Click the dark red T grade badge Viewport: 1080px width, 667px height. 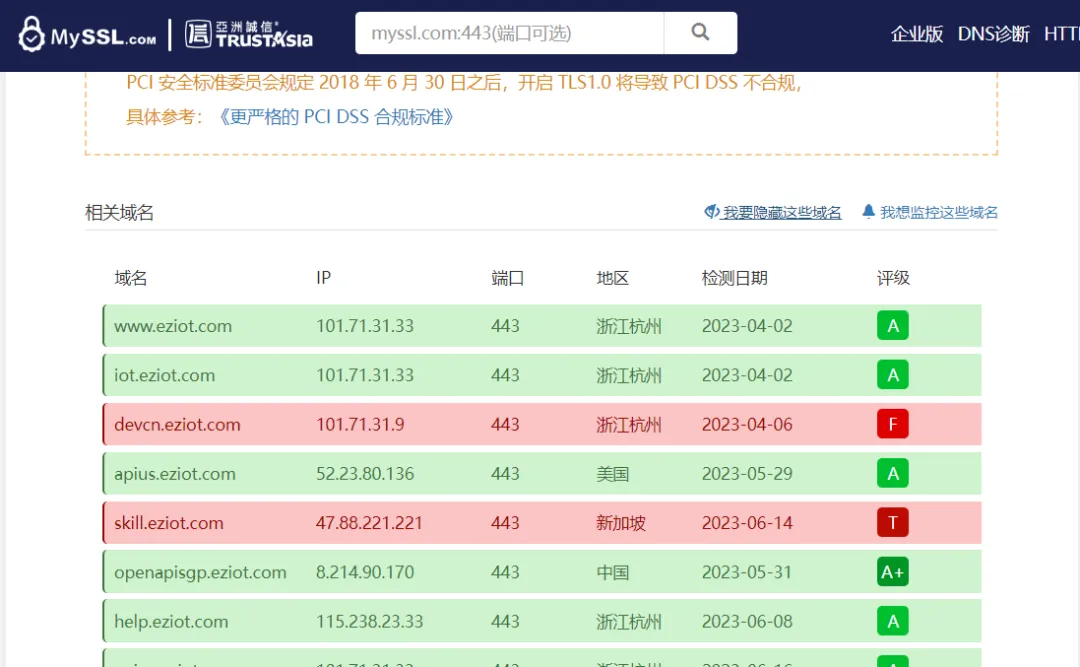point(892,522)
